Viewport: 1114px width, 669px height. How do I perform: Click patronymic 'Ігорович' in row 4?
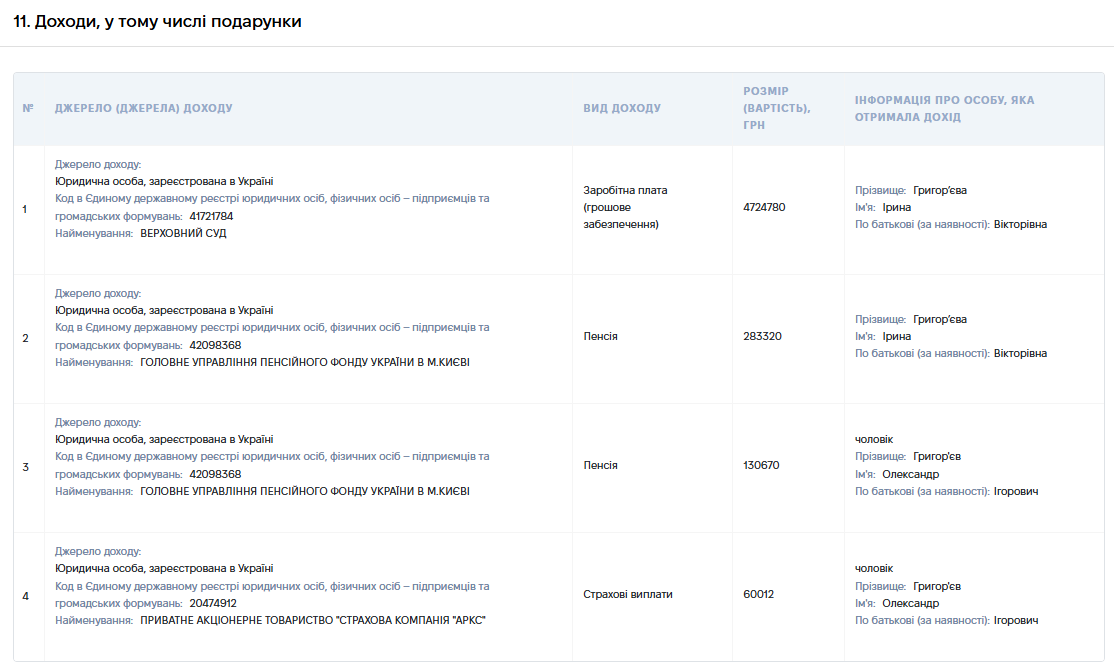tap(1015, 620)
